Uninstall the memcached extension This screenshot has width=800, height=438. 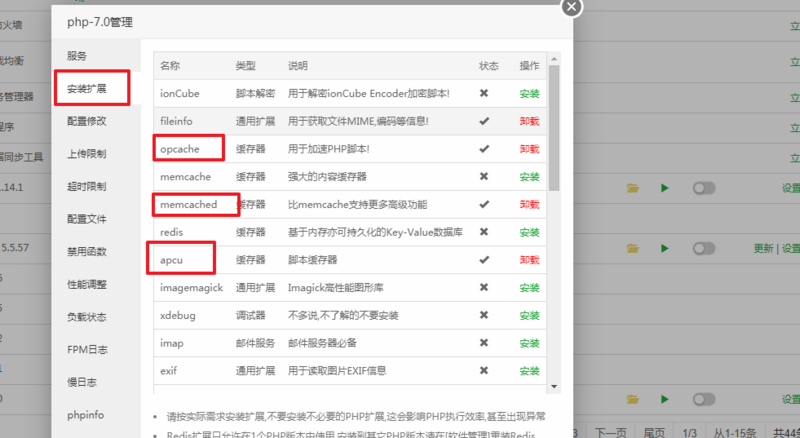(x=529, y=204)
